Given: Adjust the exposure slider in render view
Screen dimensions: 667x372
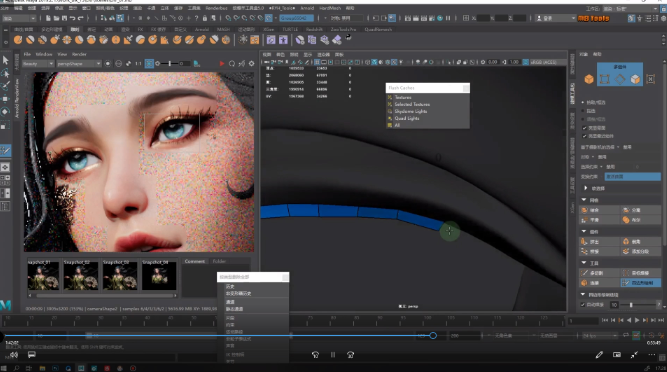Looking at the screenshot, I should (170, 64).
